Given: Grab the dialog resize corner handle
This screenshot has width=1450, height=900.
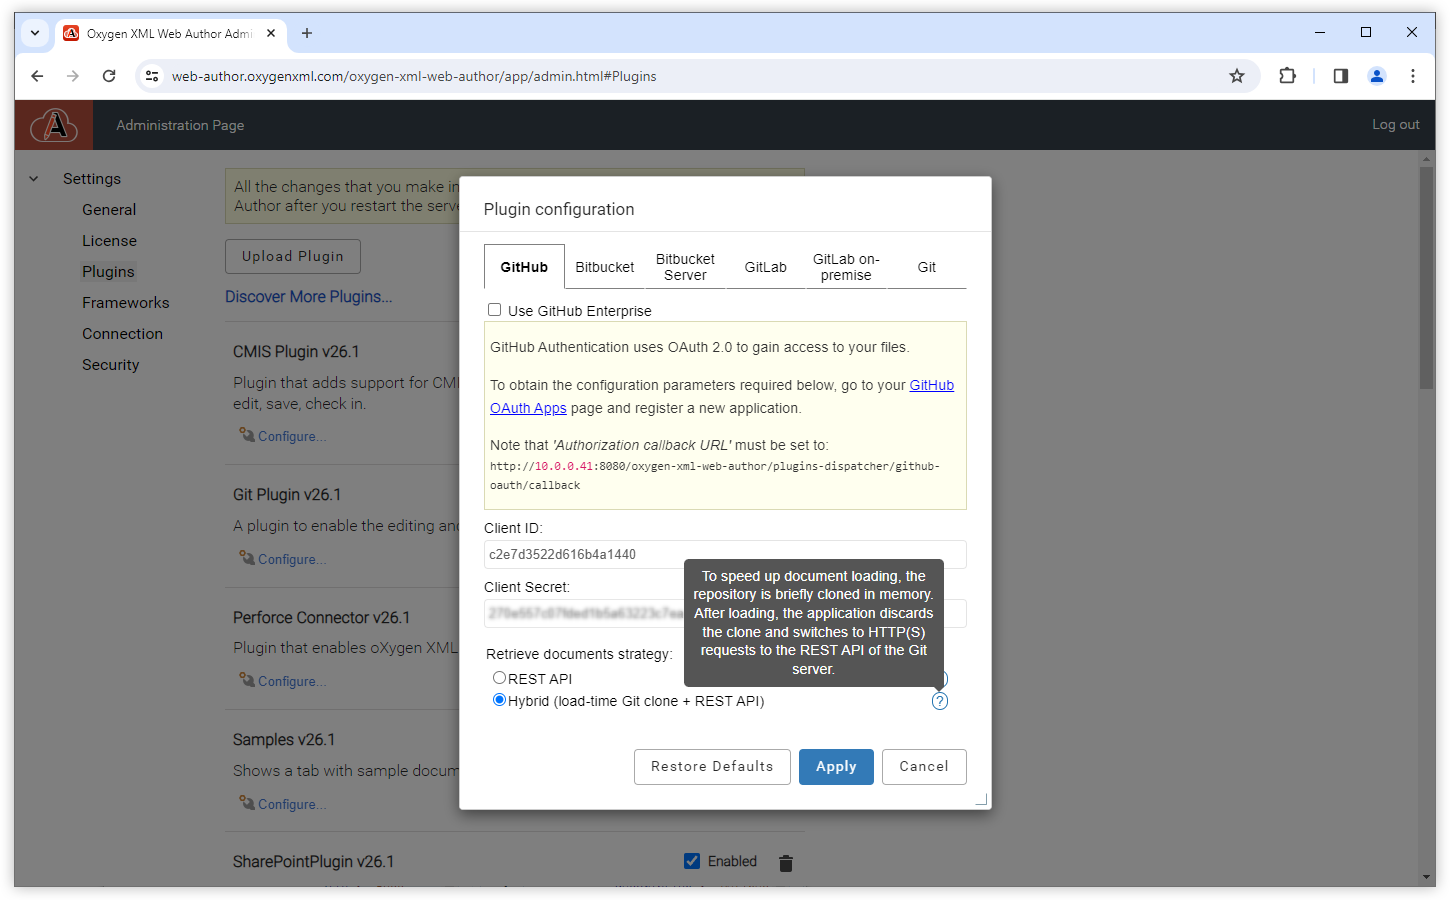Looking at the screenshot, I should click(981, 799).
